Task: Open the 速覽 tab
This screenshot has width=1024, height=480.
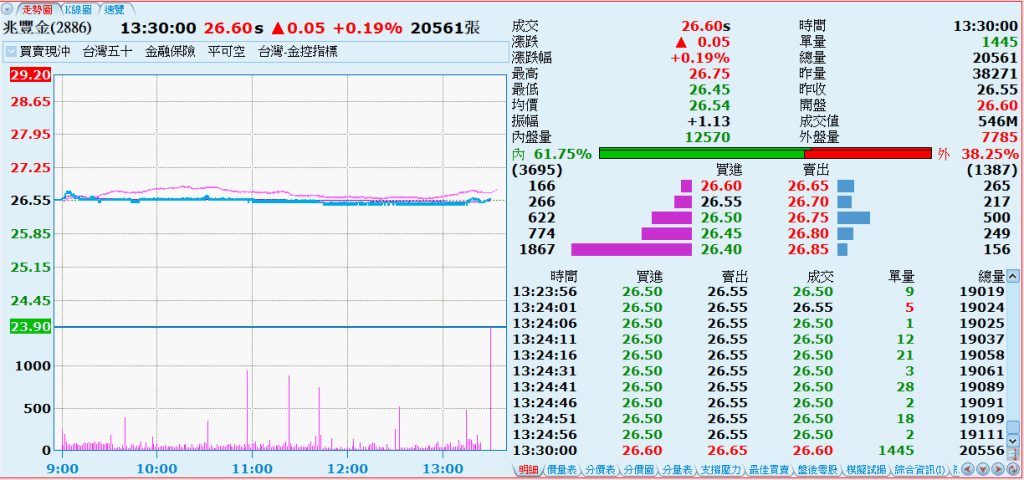Action: [x=115, y=8]
